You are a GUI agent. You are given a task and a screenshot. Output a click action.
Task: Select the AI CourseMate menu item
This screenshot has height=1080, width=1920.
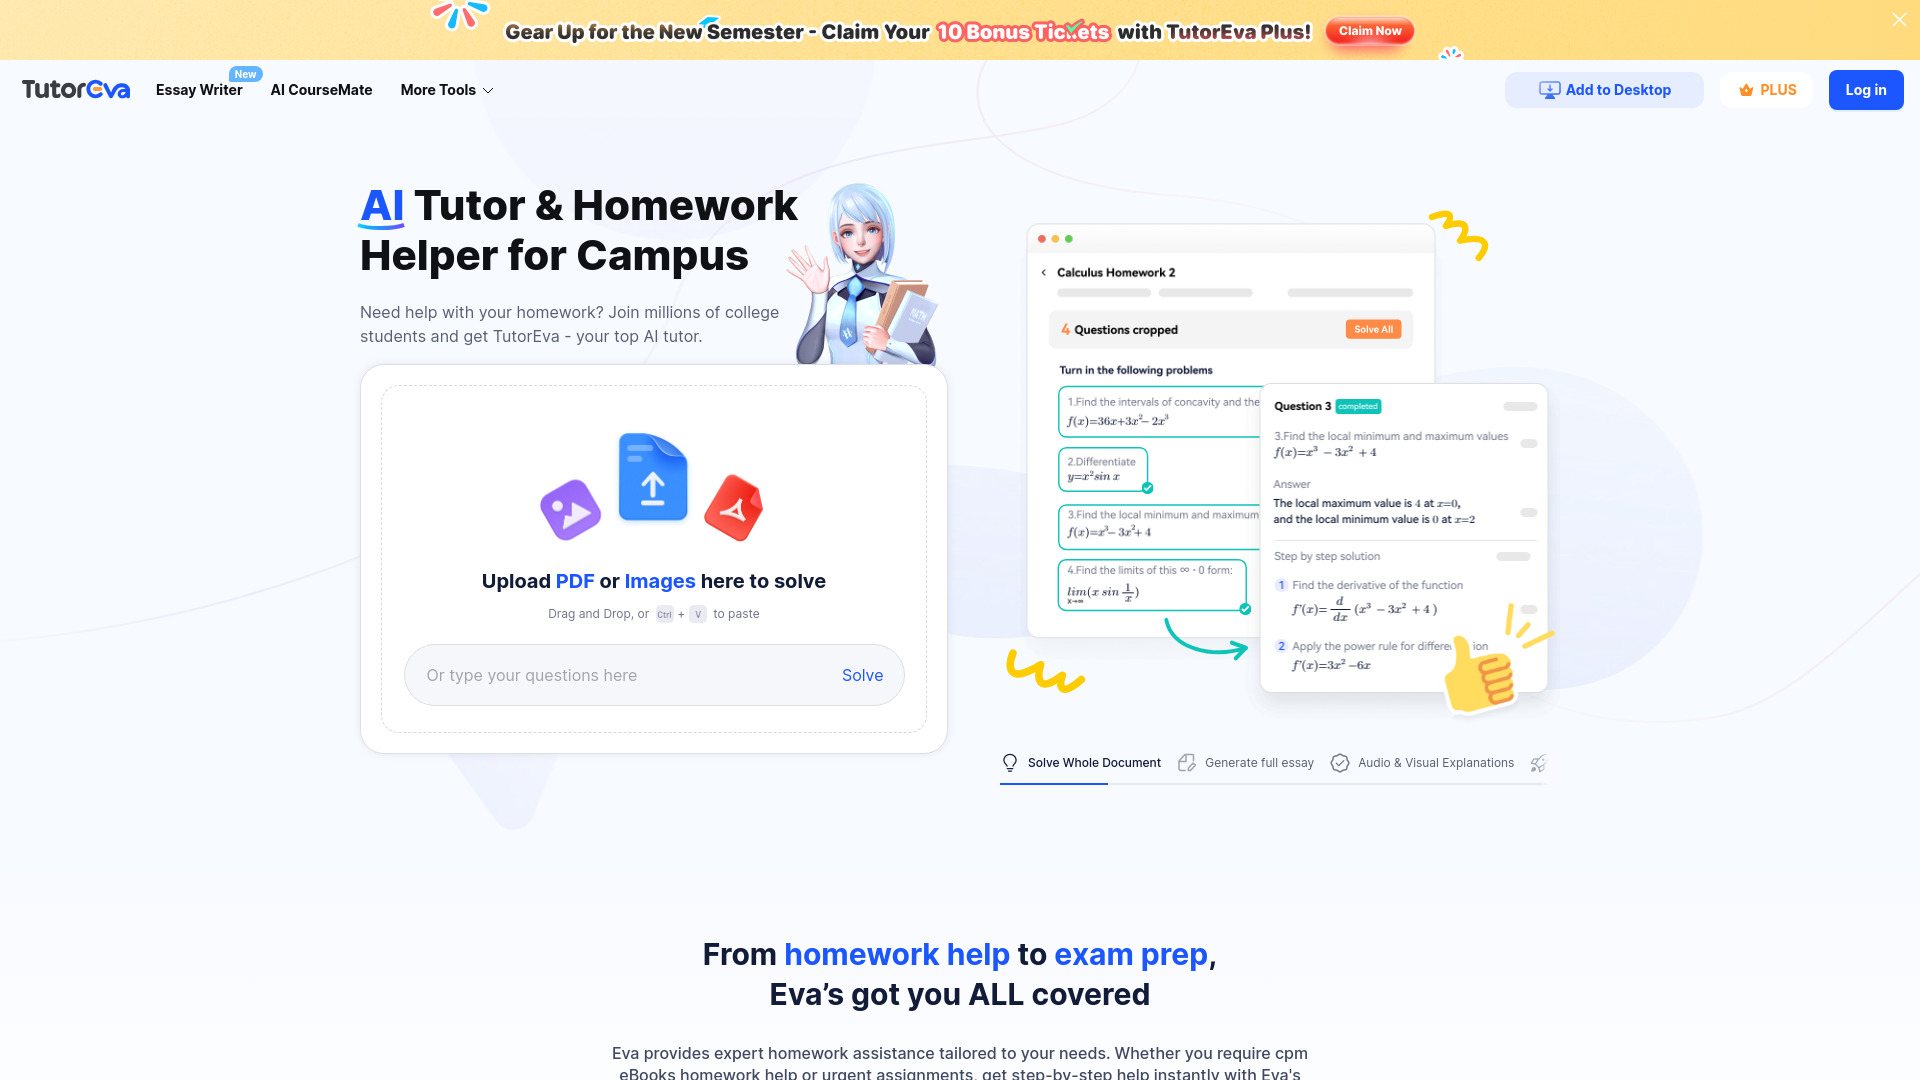320,90
